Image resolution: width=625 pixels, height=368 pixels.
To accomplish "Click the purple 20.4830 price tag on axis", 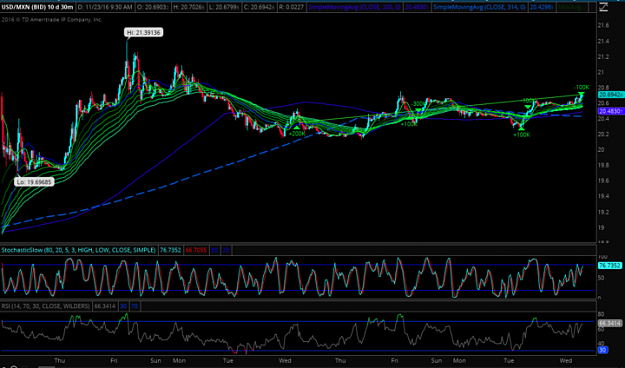I will [x=610, y=111].
